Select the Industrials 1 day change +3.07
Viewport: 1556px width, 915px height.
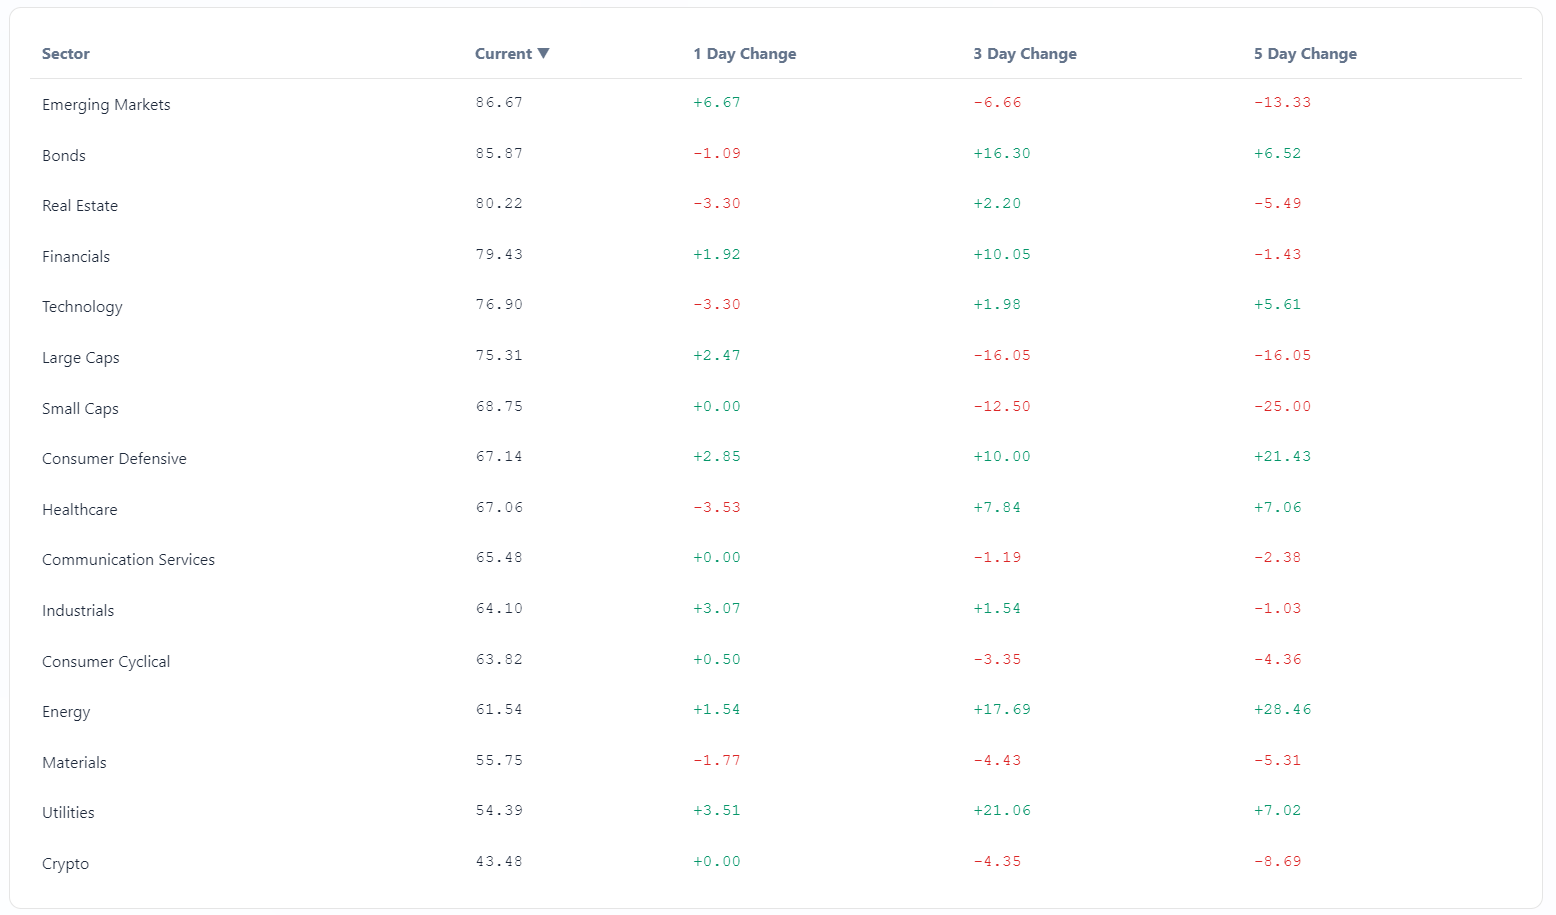point(717,608)
